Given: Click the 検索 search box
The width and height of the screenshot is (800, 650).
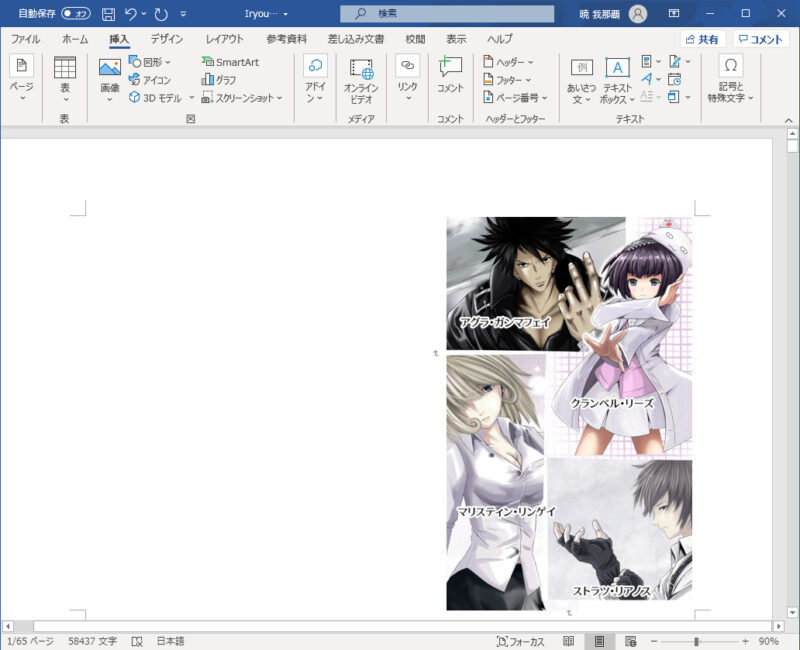Looking at the screenshot, I should tap(447, 14).
